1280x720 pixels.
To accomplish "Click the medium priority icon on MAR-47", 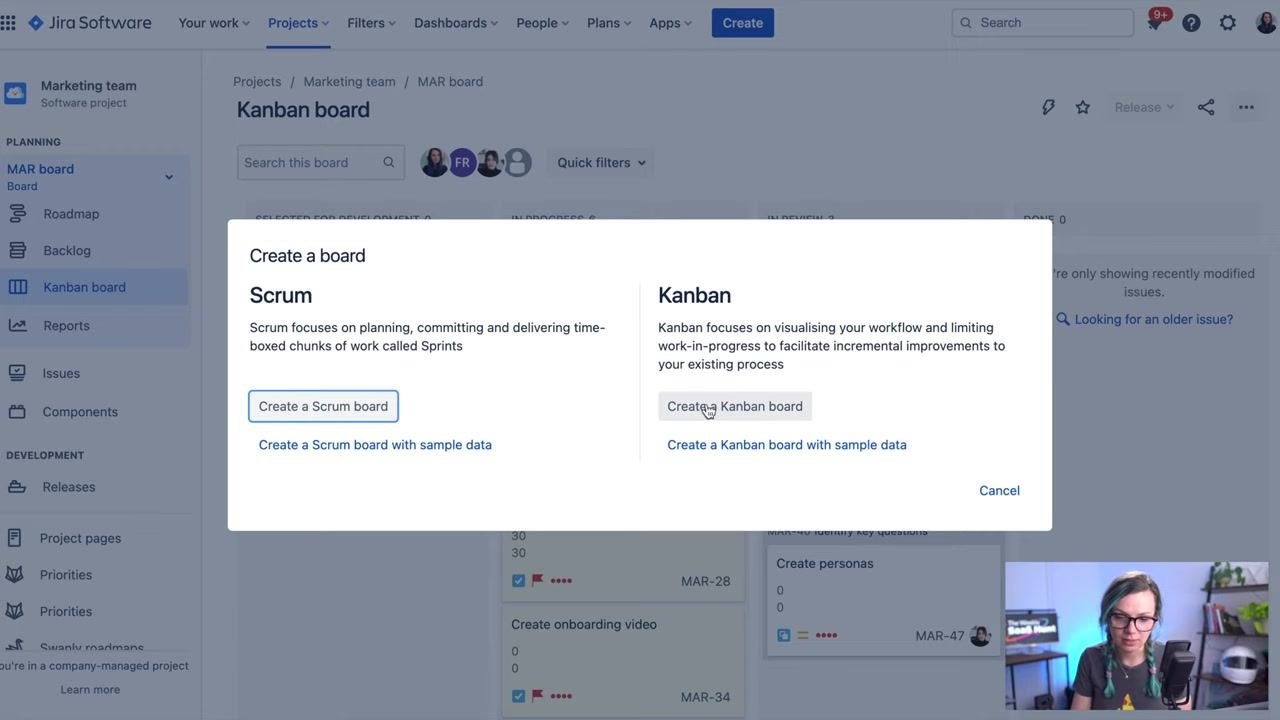I will tap(803, 635).
